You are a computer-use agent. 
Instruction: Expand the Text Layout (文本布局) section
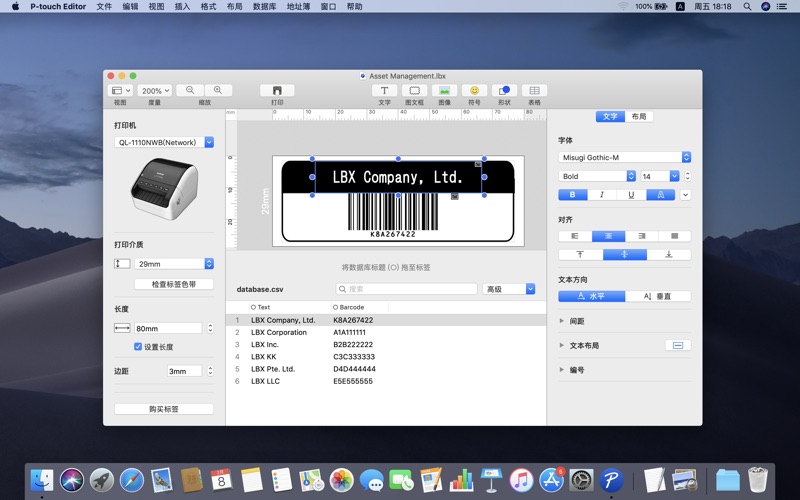click(x=562, y=345)
